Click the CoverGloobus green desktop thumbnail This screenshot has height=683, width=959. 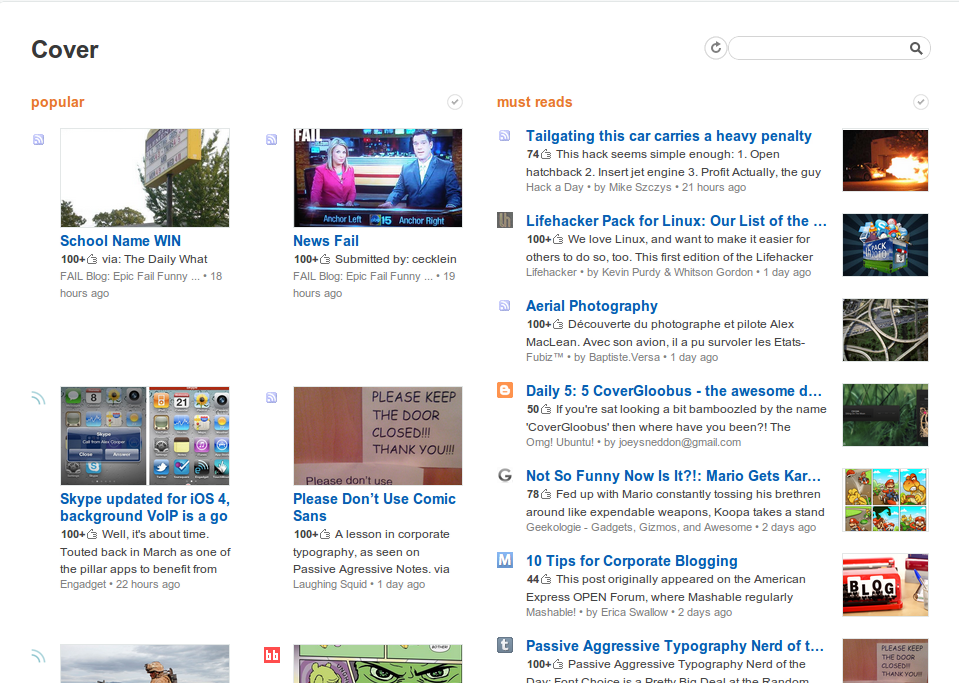(885, 415)
